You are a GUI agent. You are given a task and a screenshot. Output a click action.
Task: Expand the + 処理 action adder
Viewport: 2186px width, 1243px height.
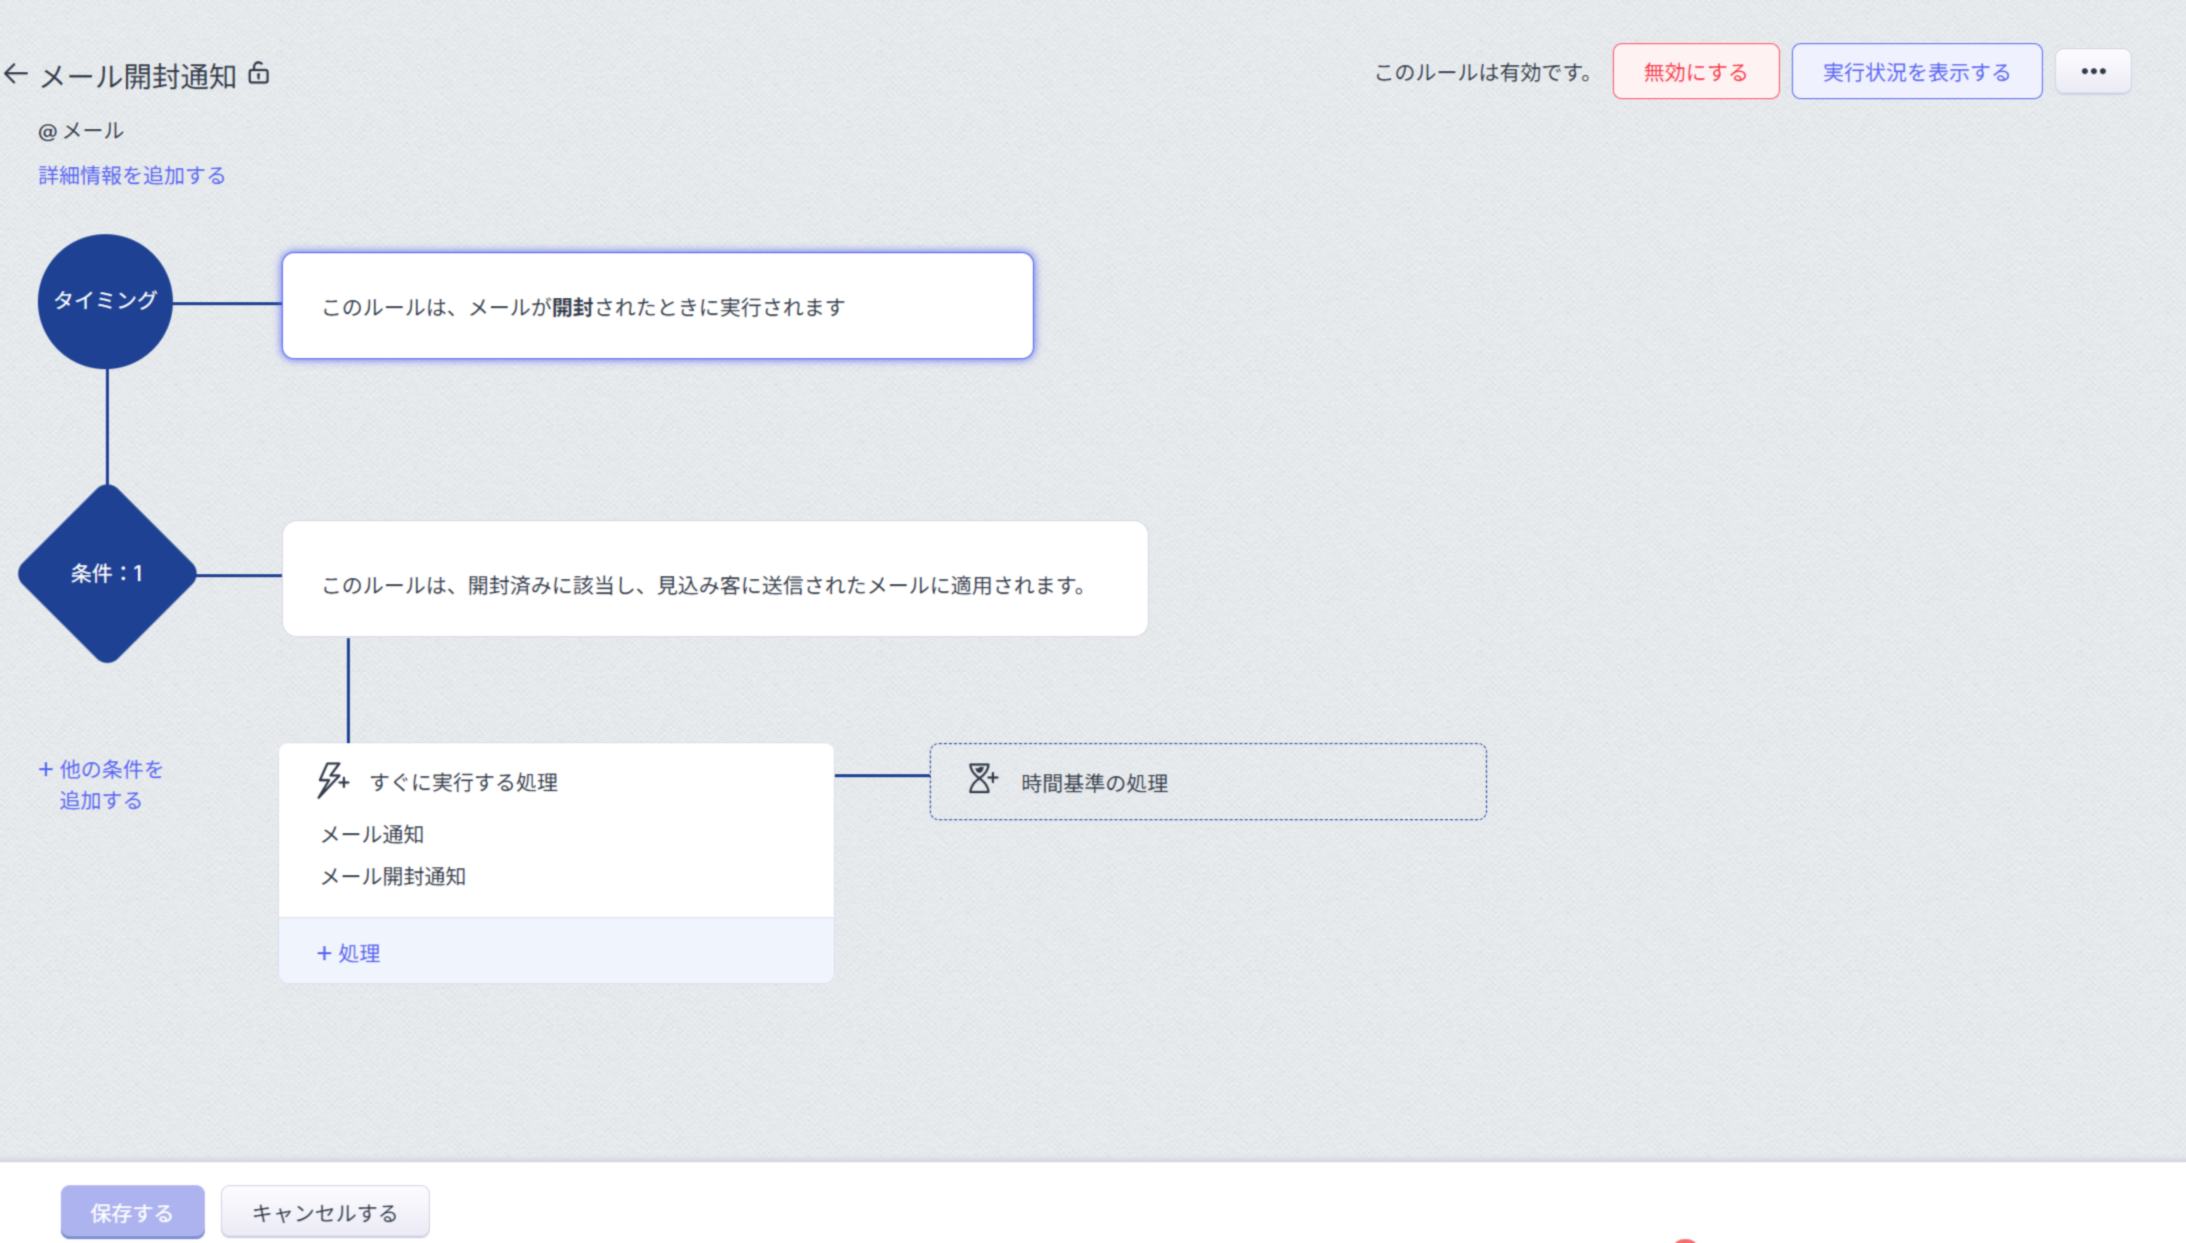(x=349, y=953)
